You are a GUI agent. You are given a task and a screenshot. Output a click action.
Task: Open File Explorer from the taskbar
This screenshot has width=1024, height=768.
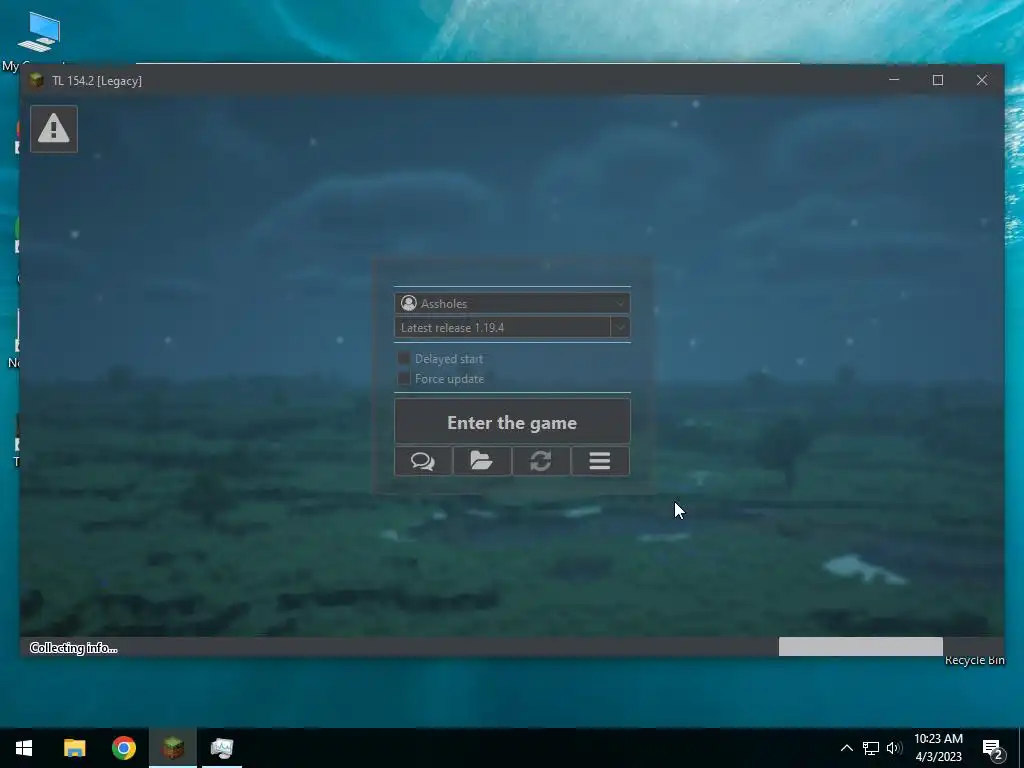pos(74,748)
